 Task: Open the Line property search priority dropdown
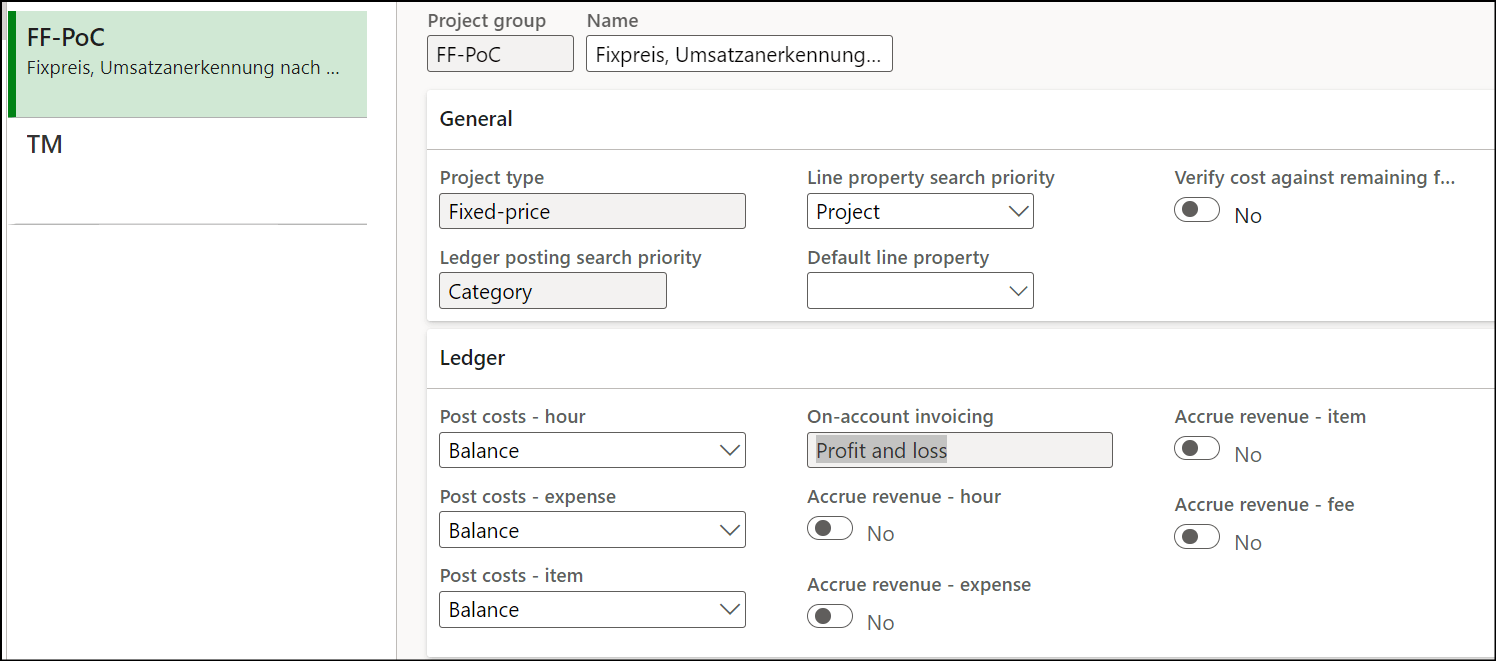pyautogui.click(x=1018, y=211)
